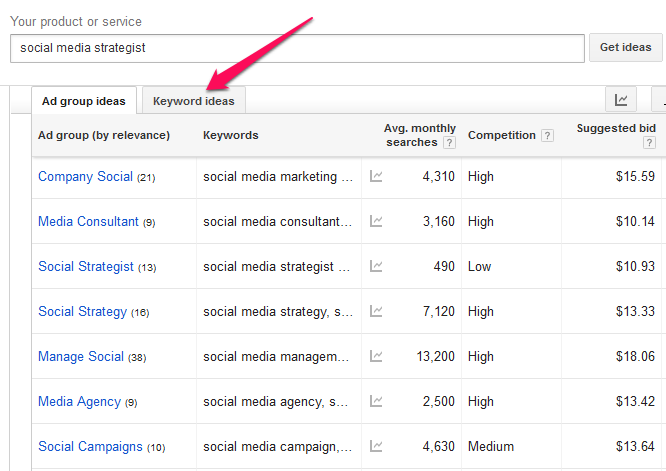Click help icon next to Competition
The width and height of the screenshot is (666, 471).
click(547, 135)
